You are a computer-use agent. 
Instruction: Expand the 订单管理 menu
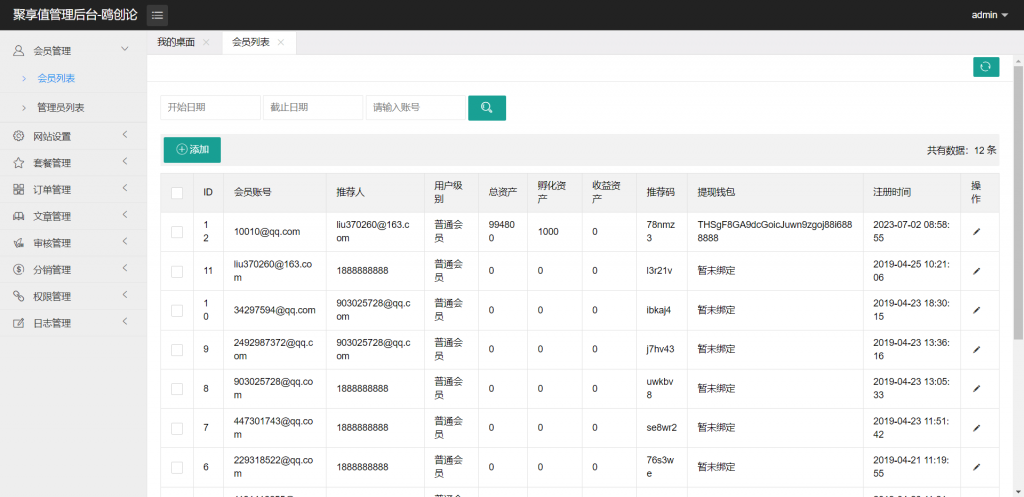point(125,189)
